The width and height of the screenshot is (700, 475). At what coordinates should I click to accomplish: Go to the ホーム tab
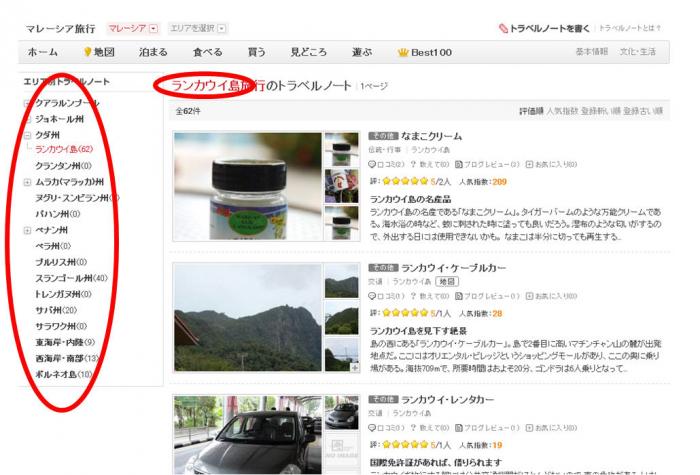point(43,52)
